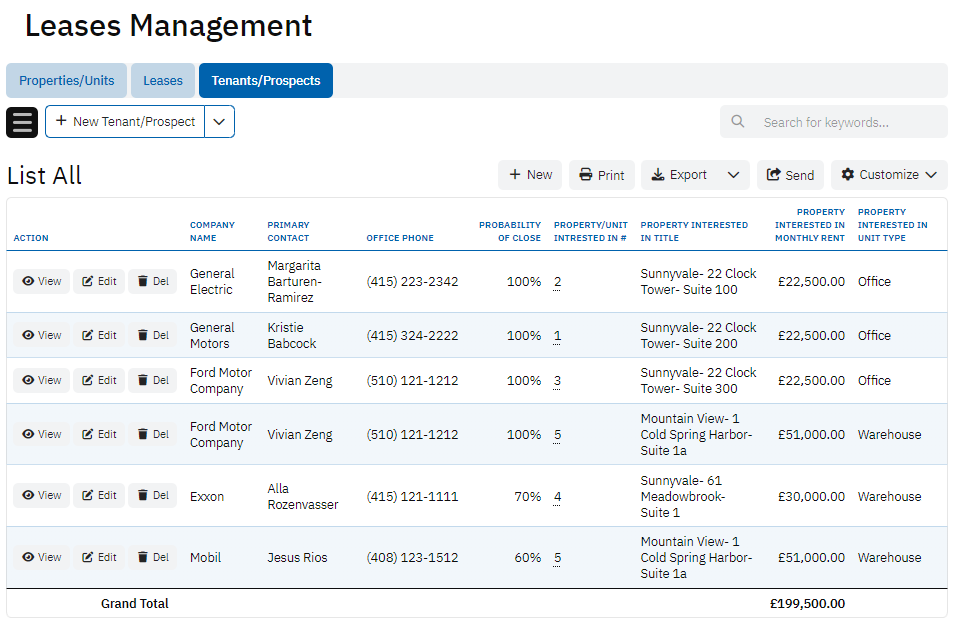
Task: Click the Send share icon button
Action: pyautogui.click(x=790, y=175)
